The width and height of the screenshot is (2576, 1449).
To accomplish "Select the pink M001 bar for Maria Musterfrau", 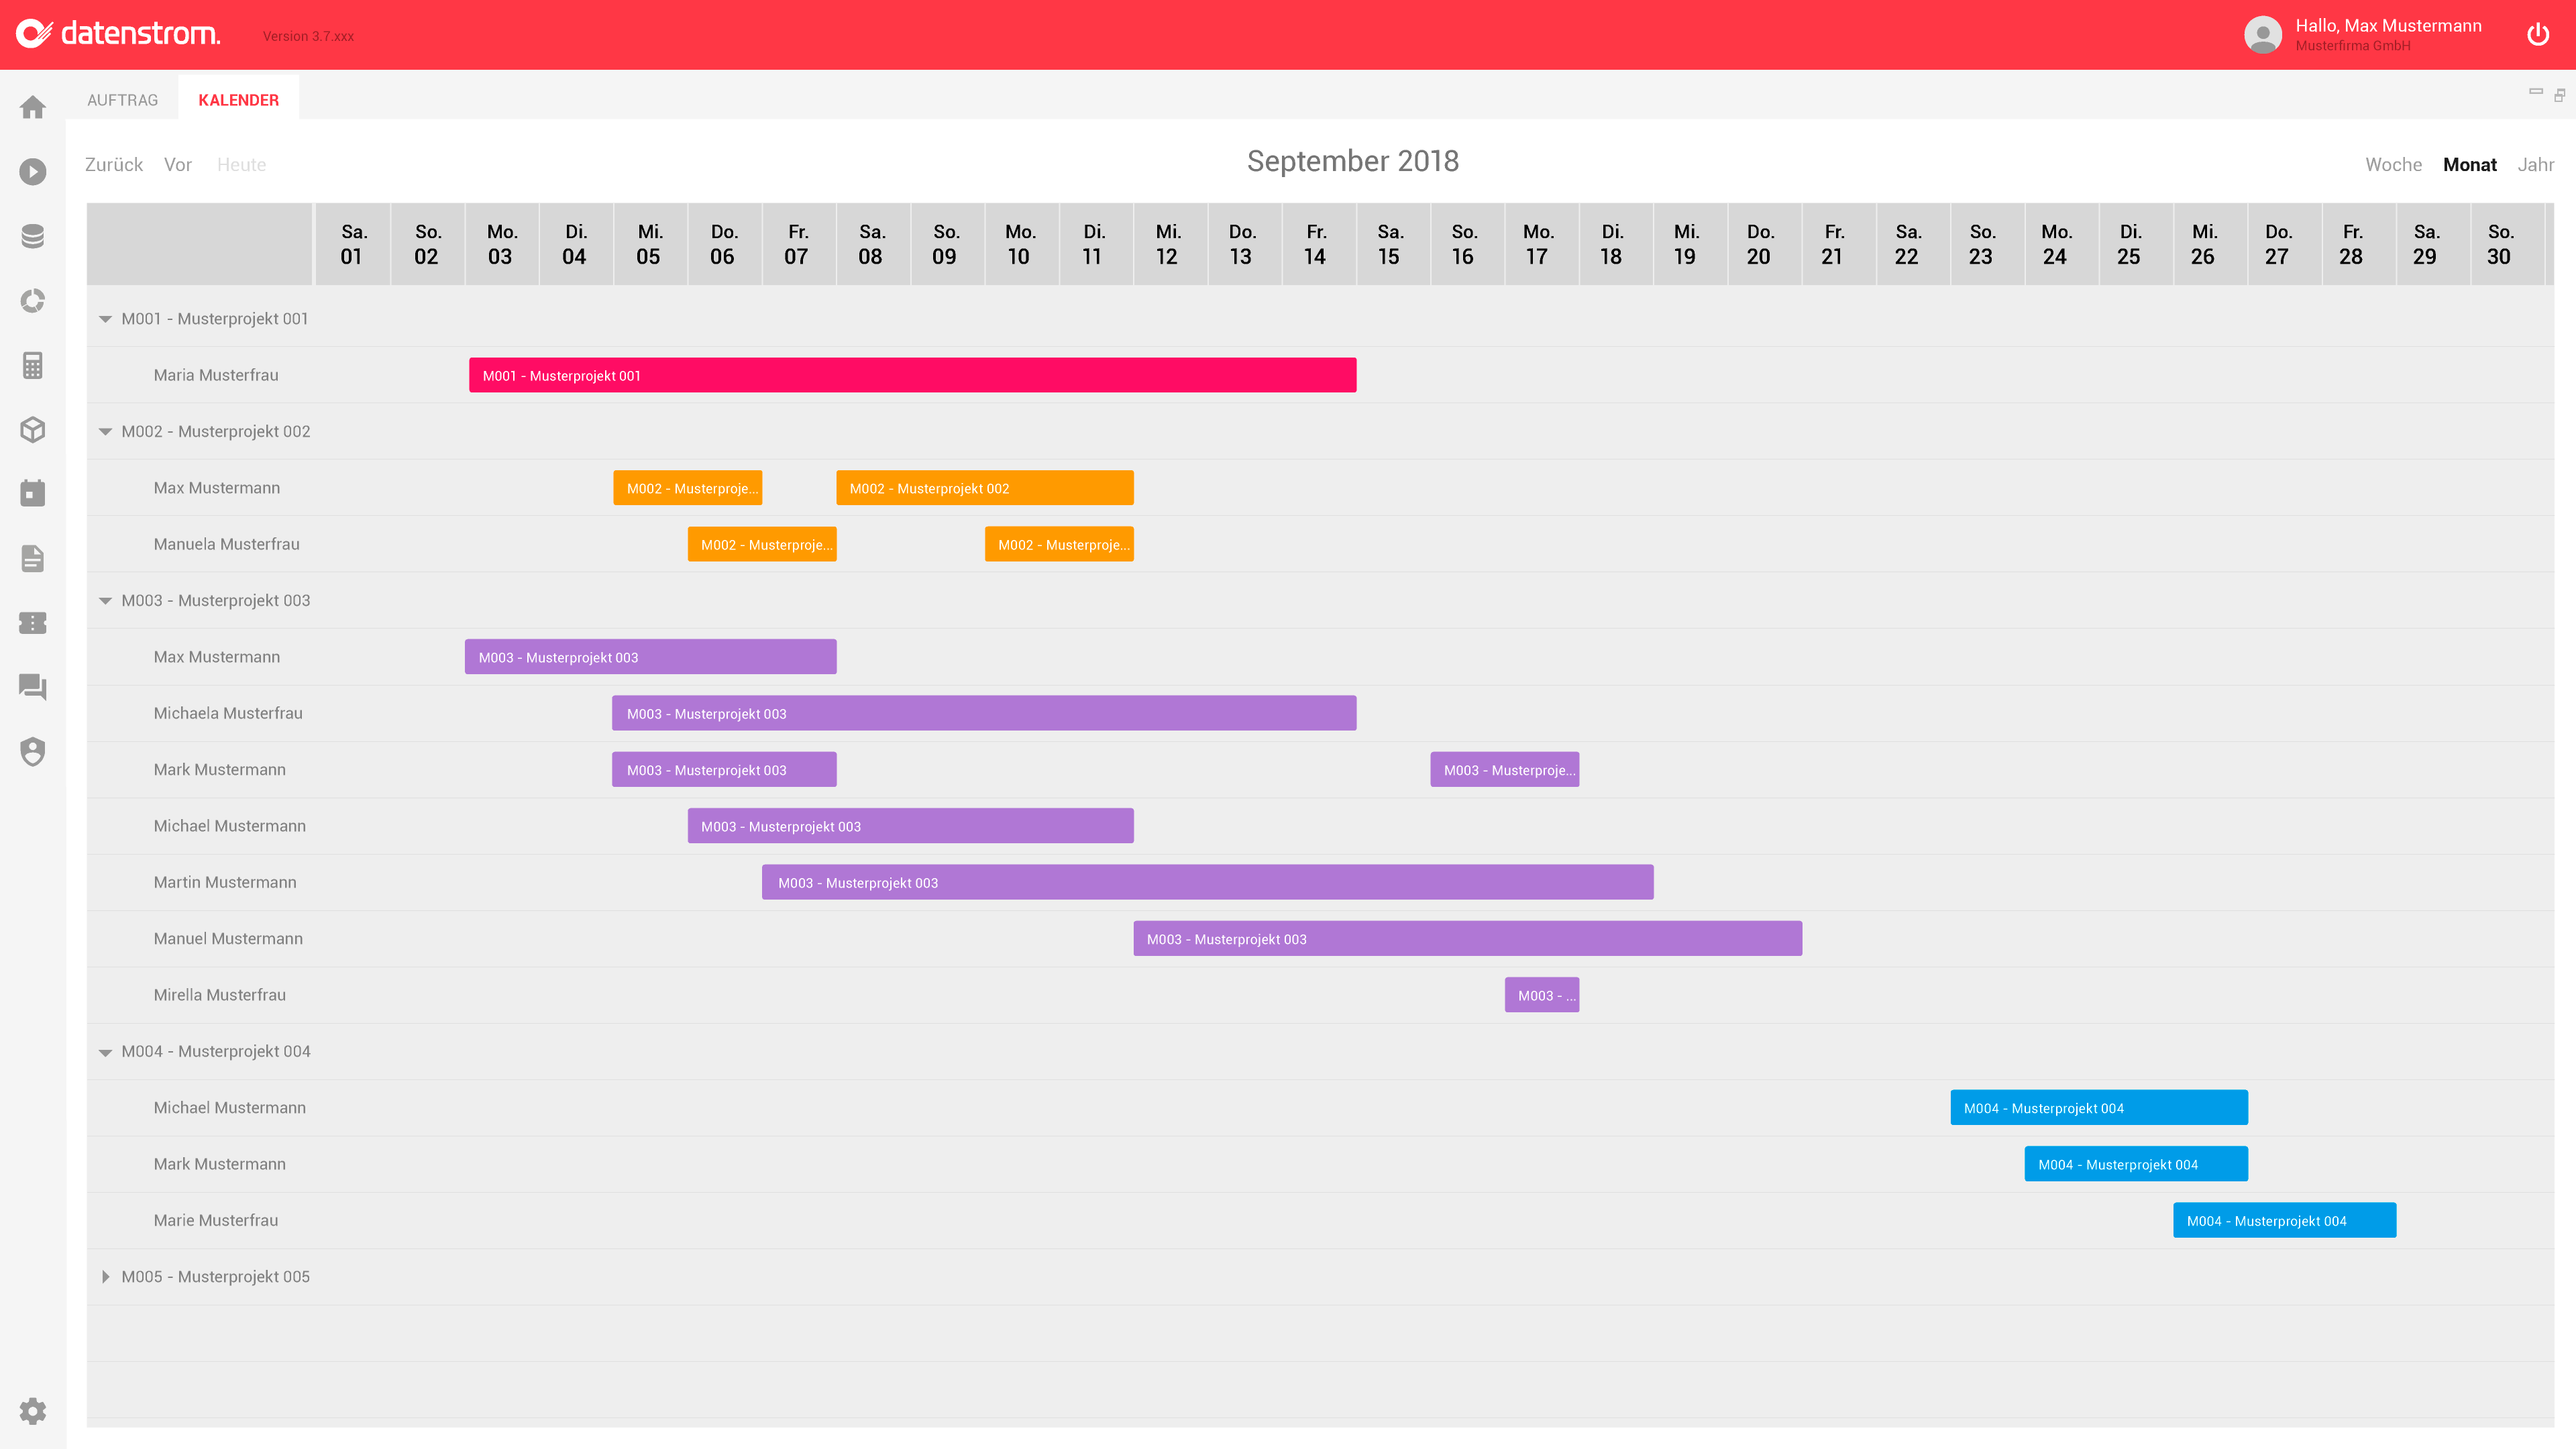I will pos(913,375).
